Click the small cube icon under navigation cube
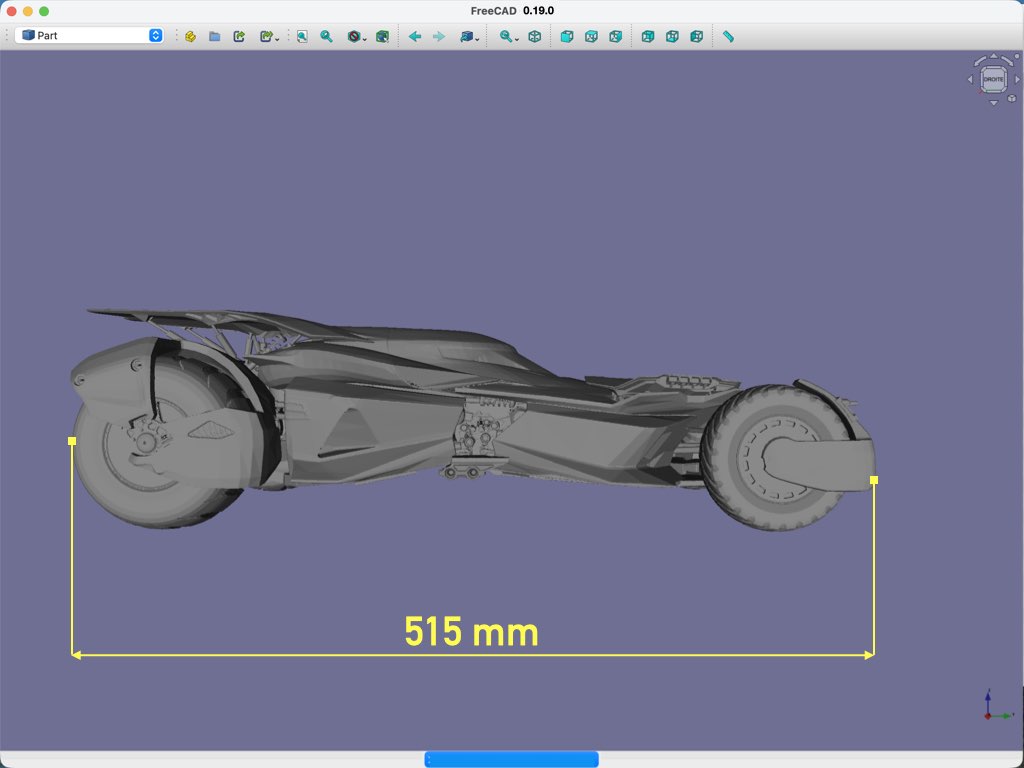The width and height of the screenshot is (1024, 768). click(x=1014, y=100)
